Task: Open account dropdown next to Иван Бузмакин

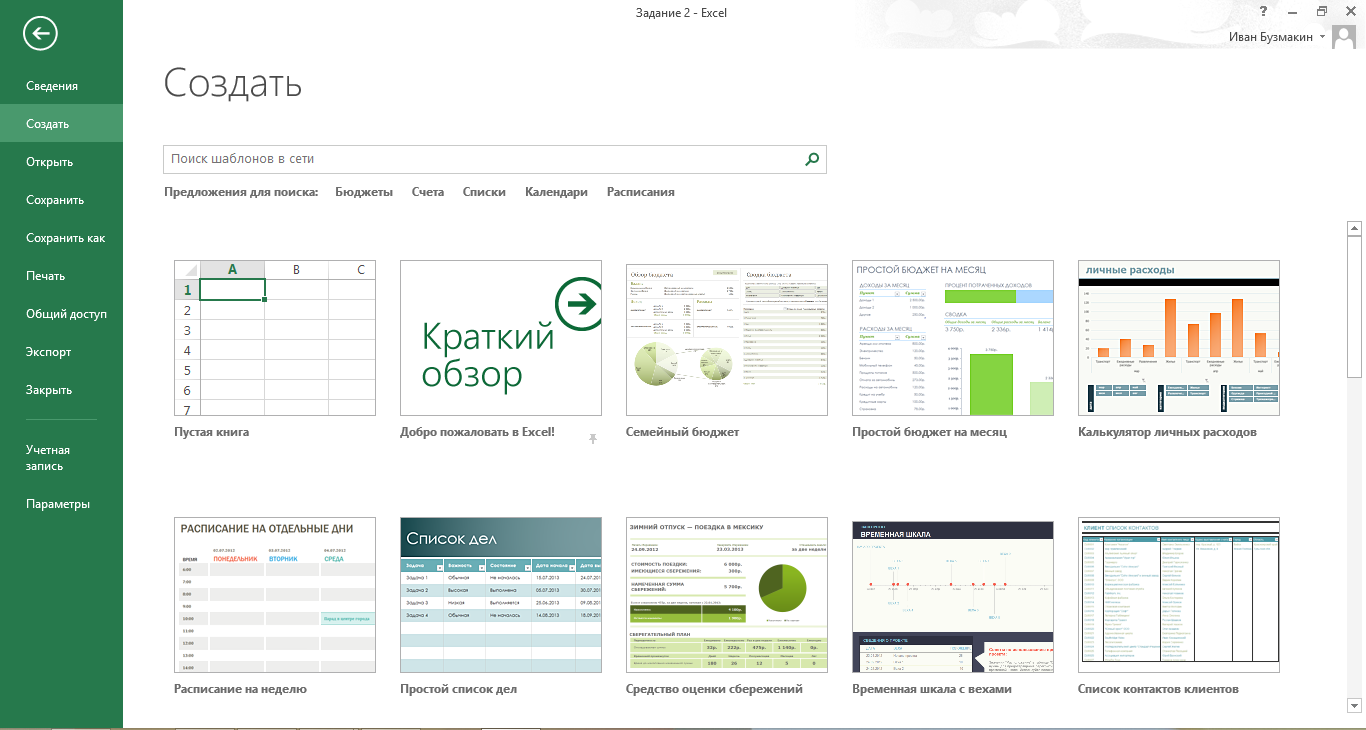Action: [x=1323, y=36]
